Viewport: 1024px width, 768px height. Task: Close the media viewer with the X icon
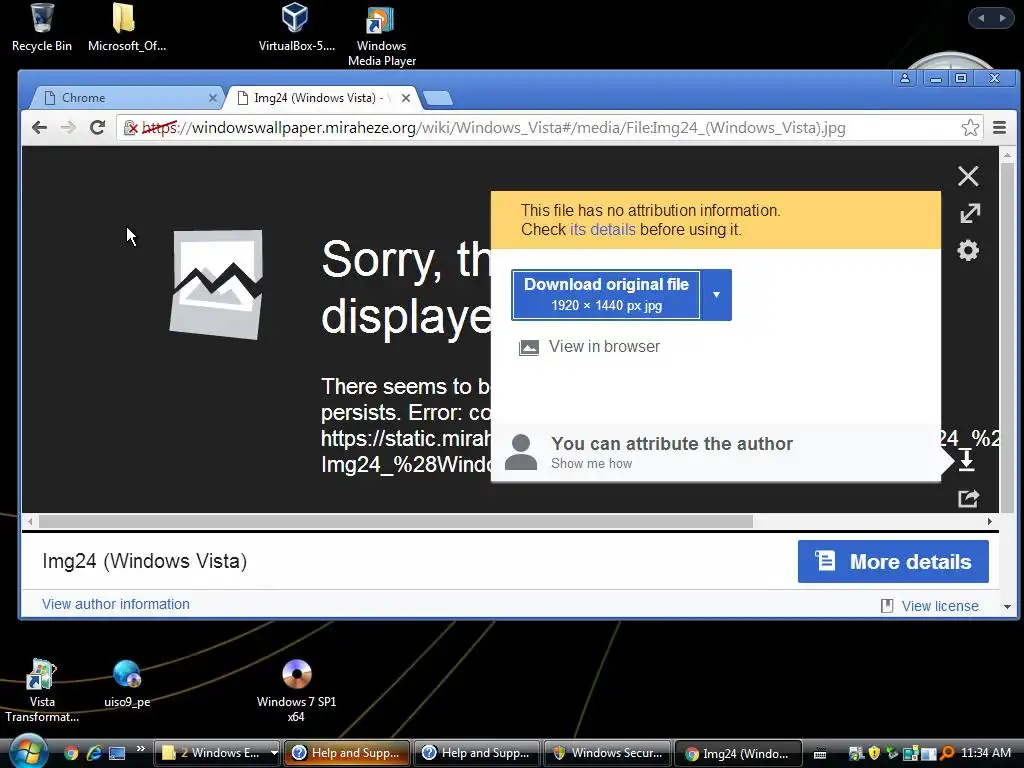pos(968,176)
